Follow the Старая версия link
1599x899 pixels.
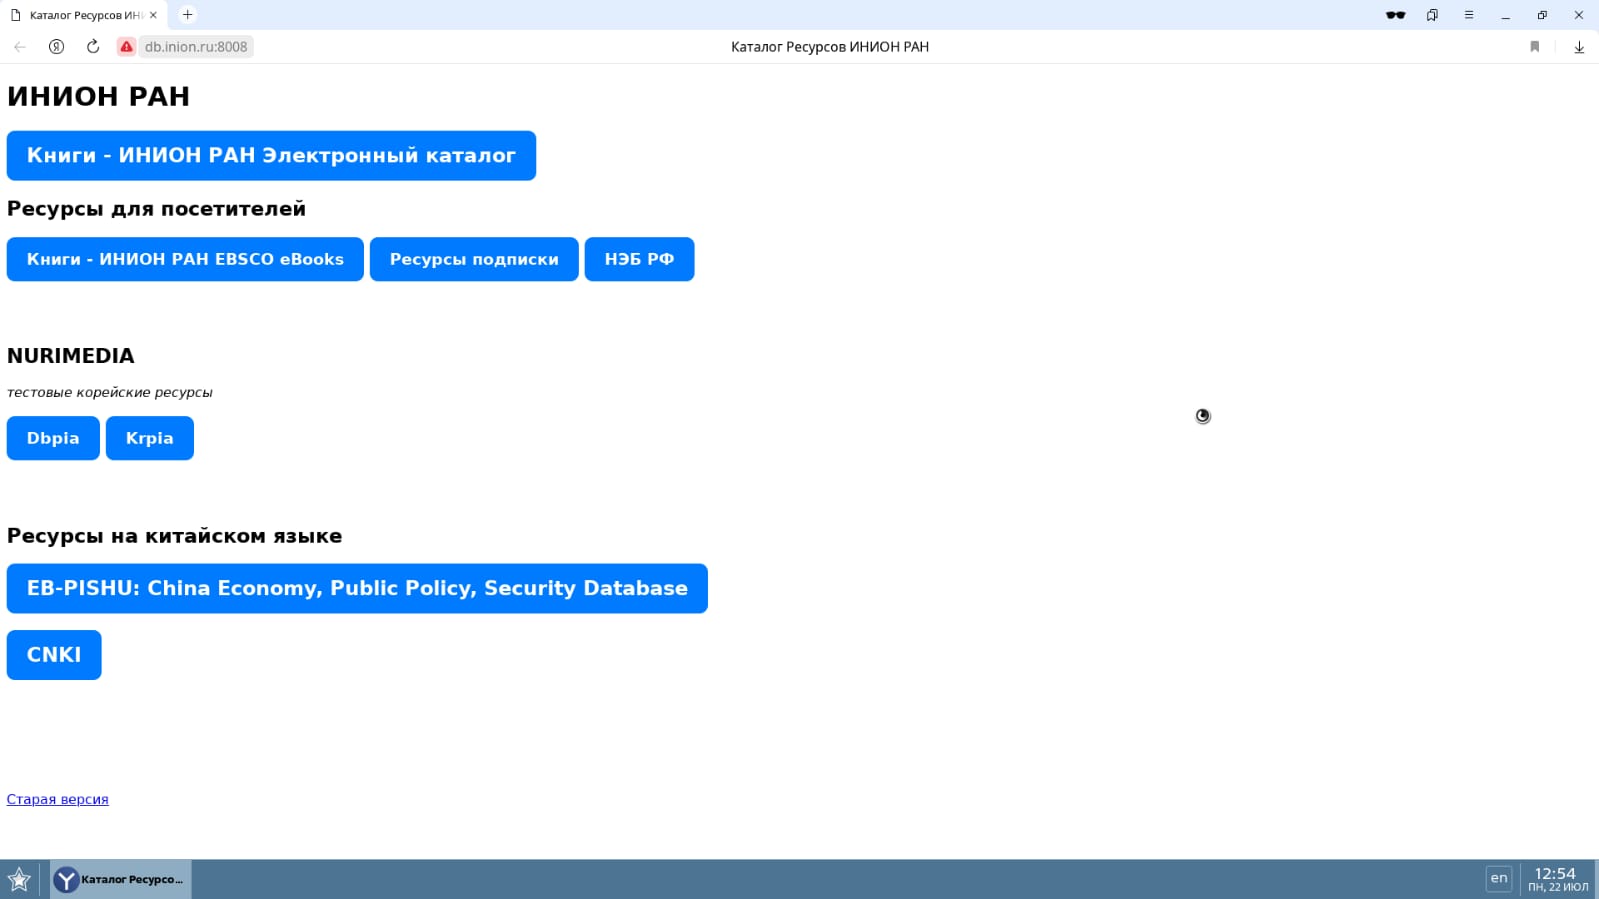click(58, 799)
